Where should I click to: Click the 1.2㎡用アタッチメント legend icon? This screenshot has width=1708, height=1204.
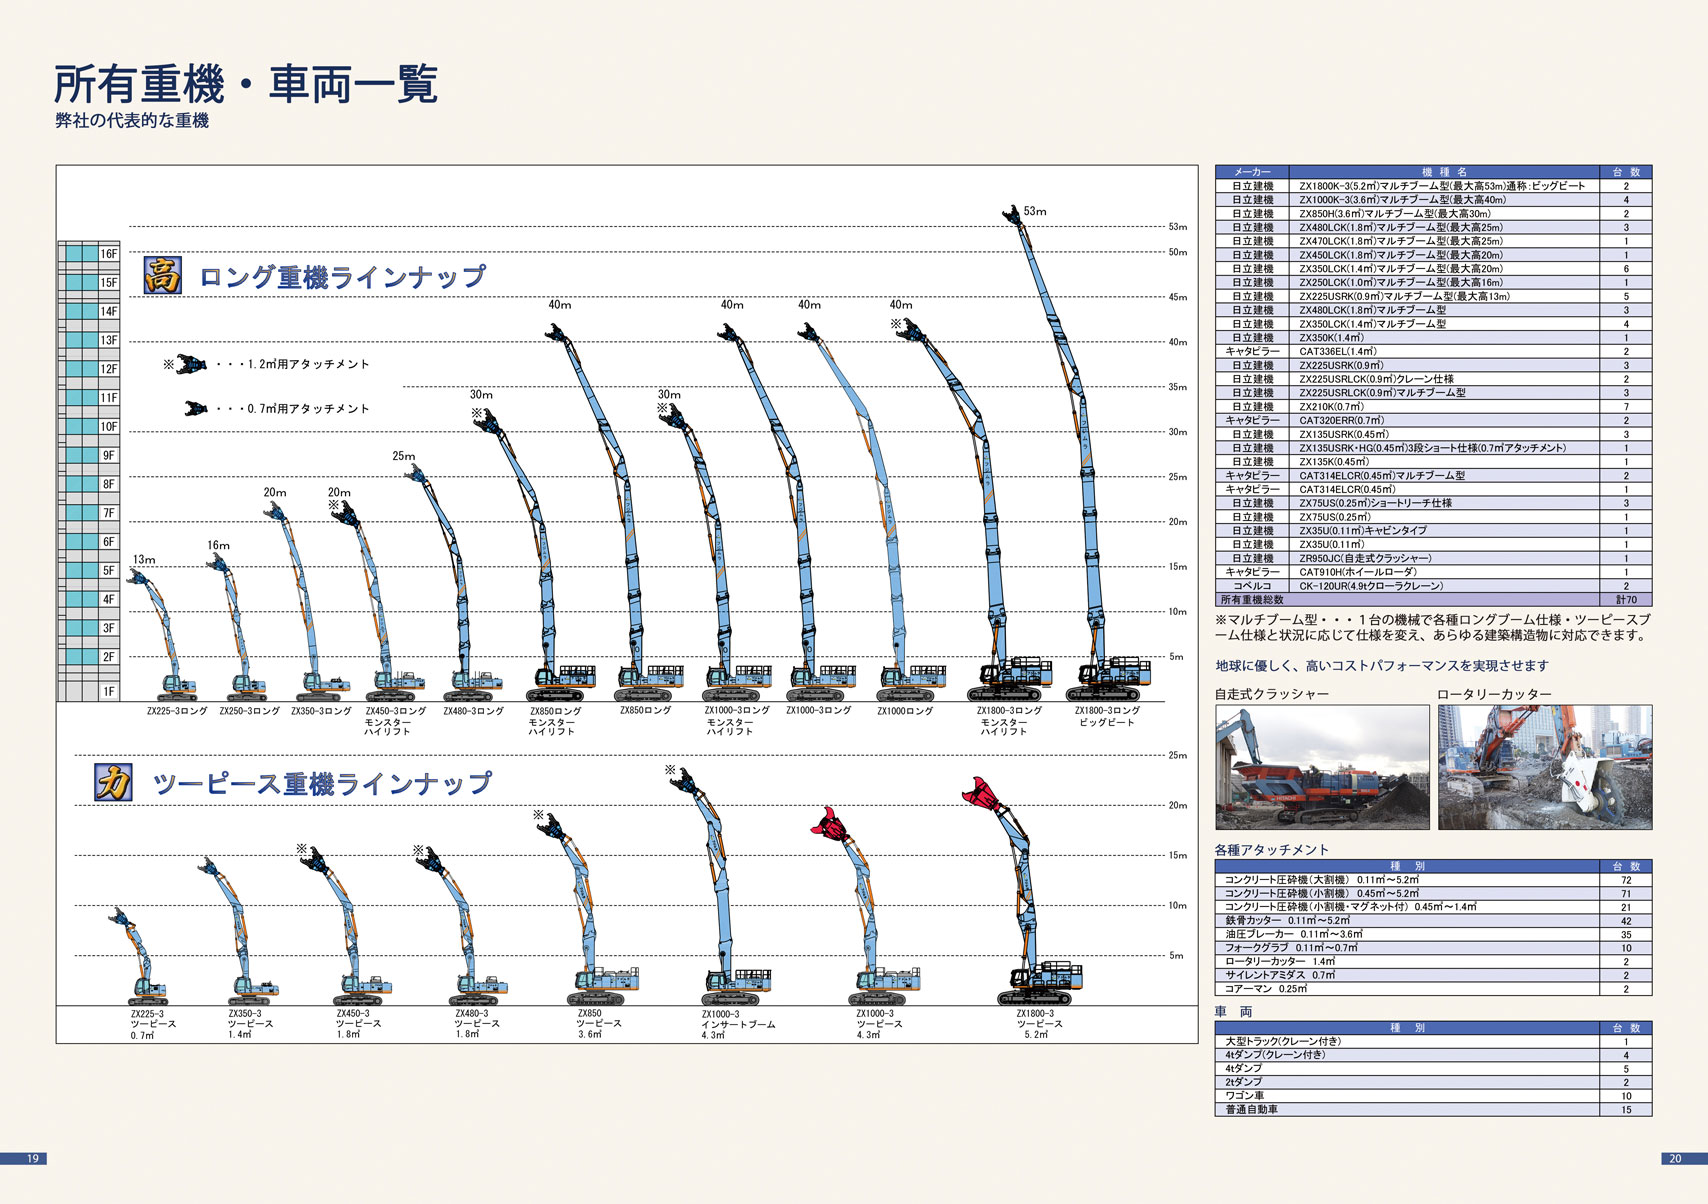pyautogui.click(x=190, y=364)
